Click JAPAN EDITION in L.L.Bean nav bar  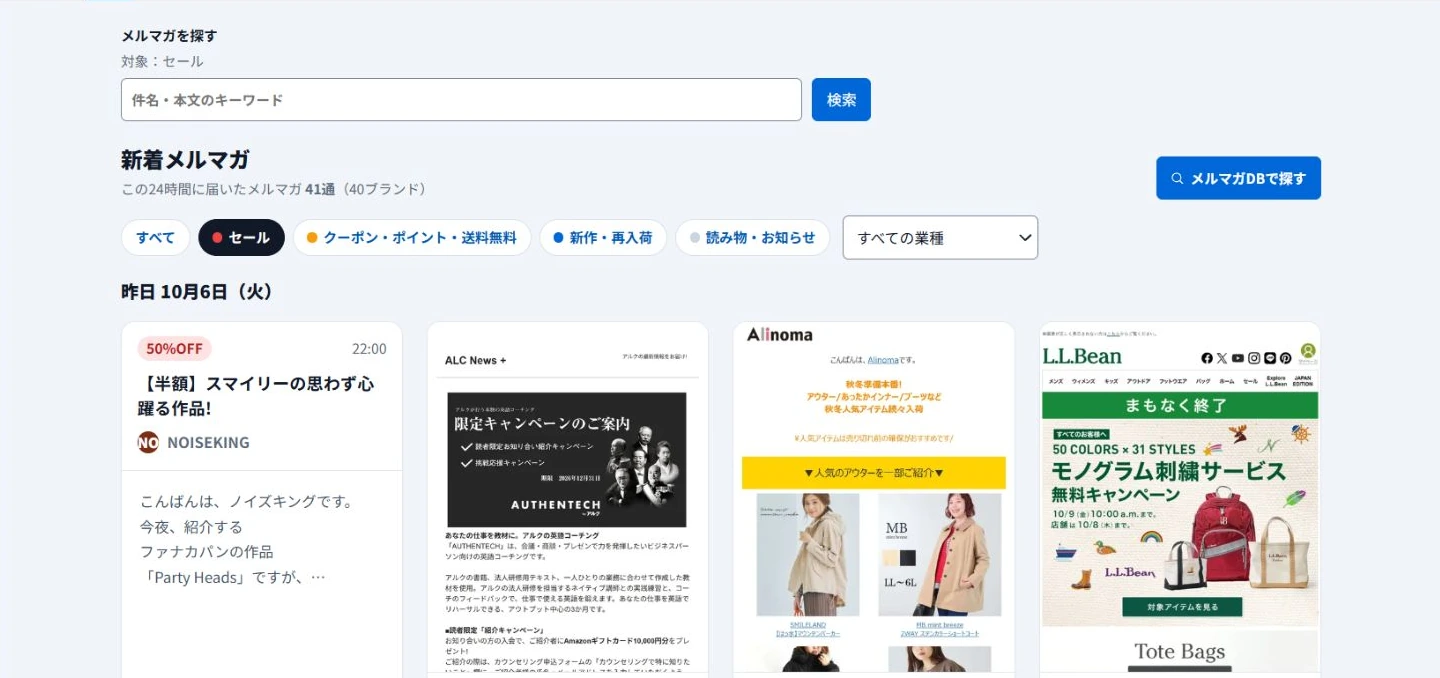pos(1303,381)
